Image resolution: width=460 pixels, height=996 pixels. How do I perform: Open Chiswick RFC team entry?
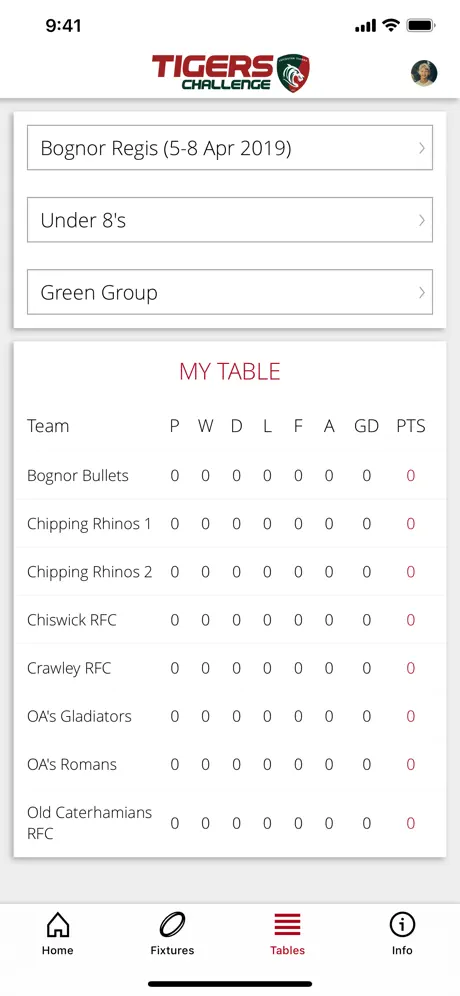[x=230, y=620]
